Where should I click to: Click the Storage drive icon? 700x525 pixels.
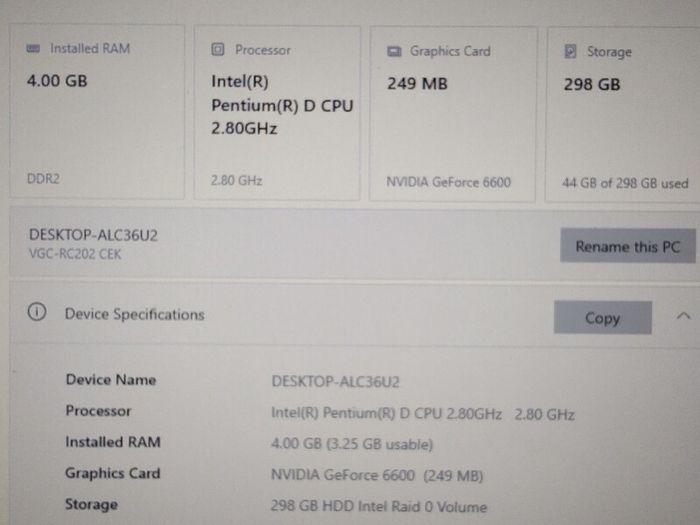pos(570,51)
